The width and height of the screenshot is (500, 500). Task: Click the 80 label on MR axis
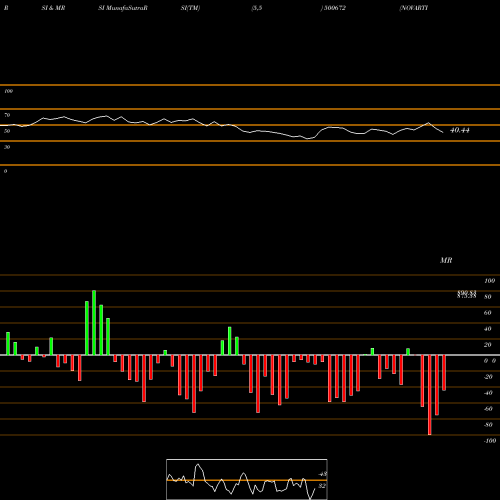[487, 297]
